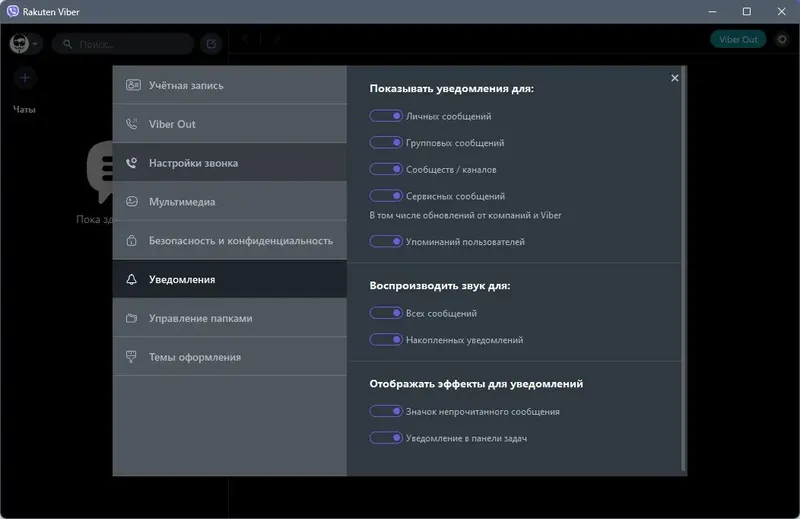Image resolution: width=800 pixels, height=519 pixels.
Task: Click the bell icon for Notifications
Action: tap(132, 279)
